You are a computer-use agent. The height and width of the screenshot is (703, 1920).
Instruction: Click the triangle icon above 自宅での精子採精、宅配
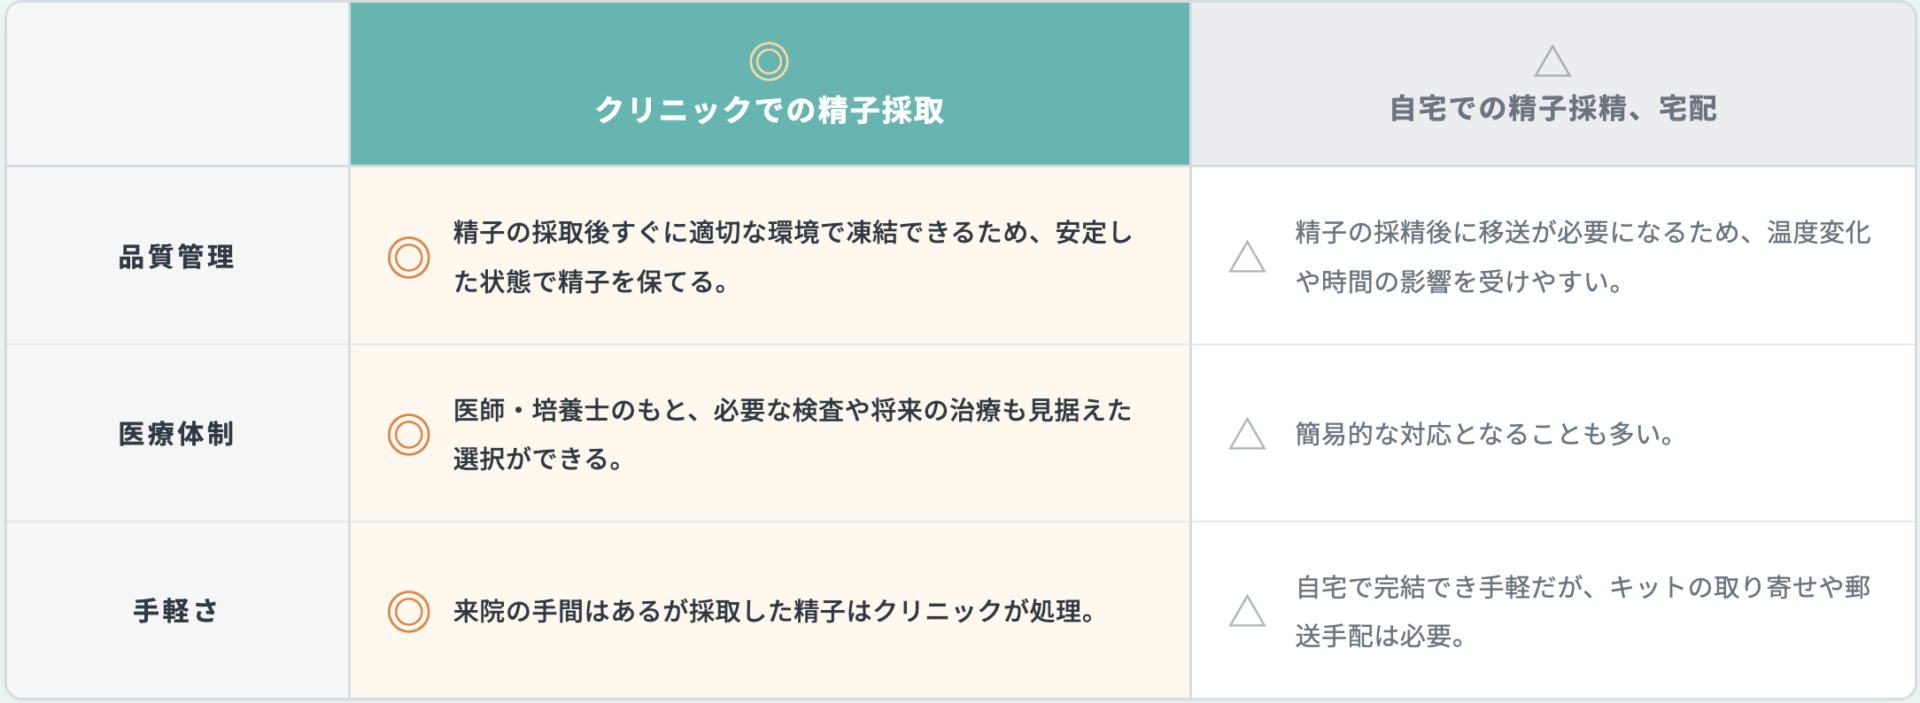(1552, 61)
